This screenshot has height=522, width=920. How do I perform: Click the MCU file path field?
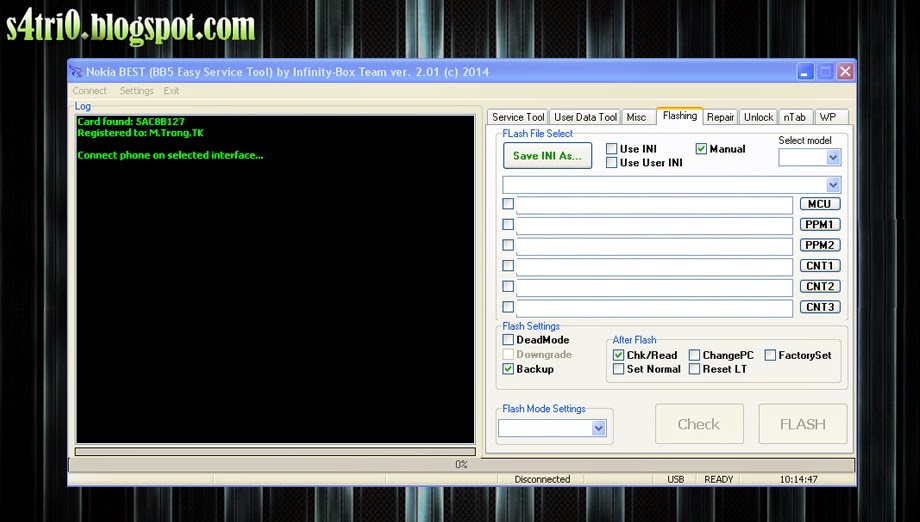(x=654, y=205)
